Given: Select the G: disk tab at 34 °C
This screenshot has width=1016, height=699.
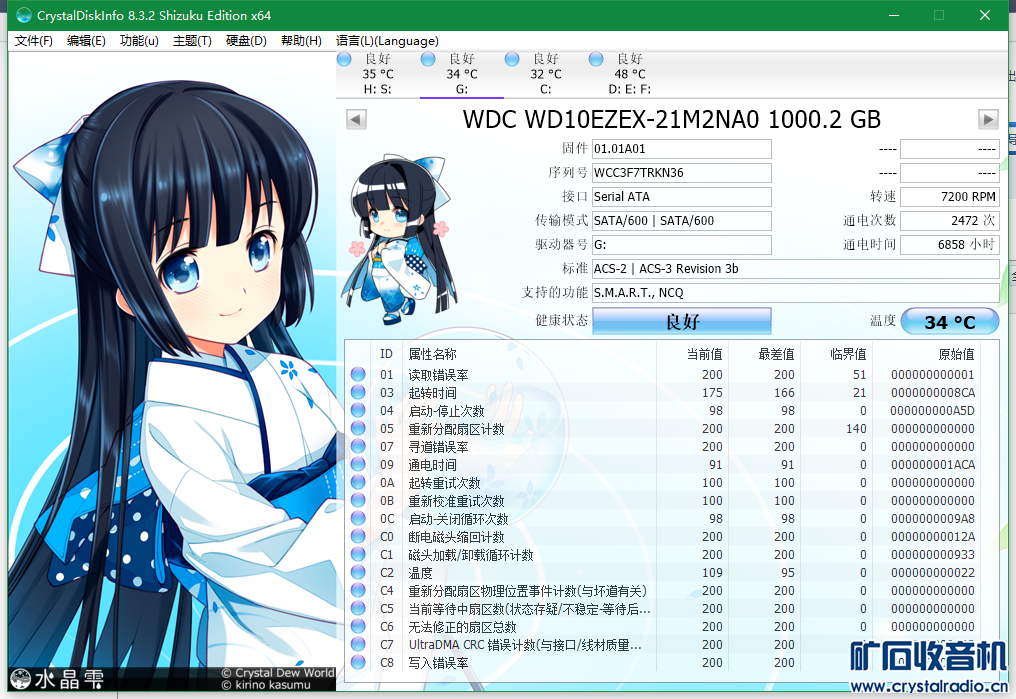Looking at the screenshot, I should [x=462, y=74].
